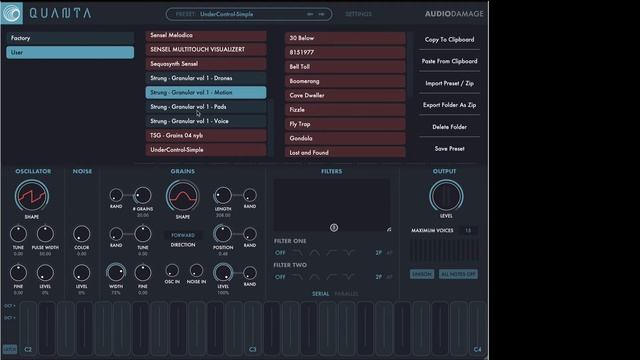Open the Settings menu

pos(358,14)
